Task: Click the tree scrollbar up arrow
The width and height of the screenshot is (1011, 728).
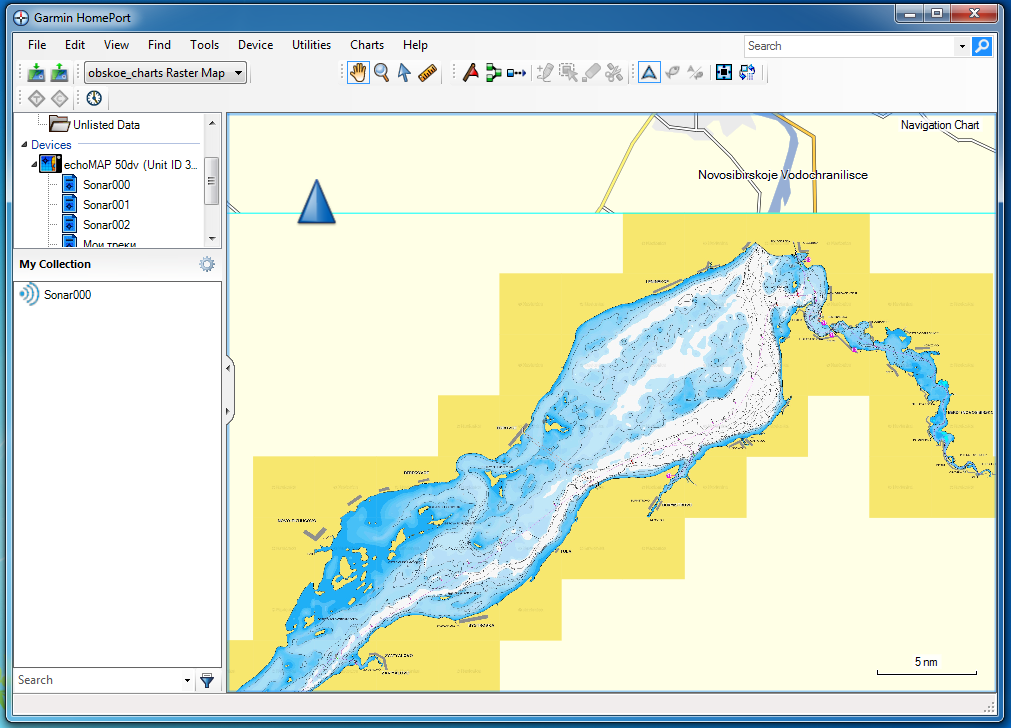Action: click(x=212, y=123)
